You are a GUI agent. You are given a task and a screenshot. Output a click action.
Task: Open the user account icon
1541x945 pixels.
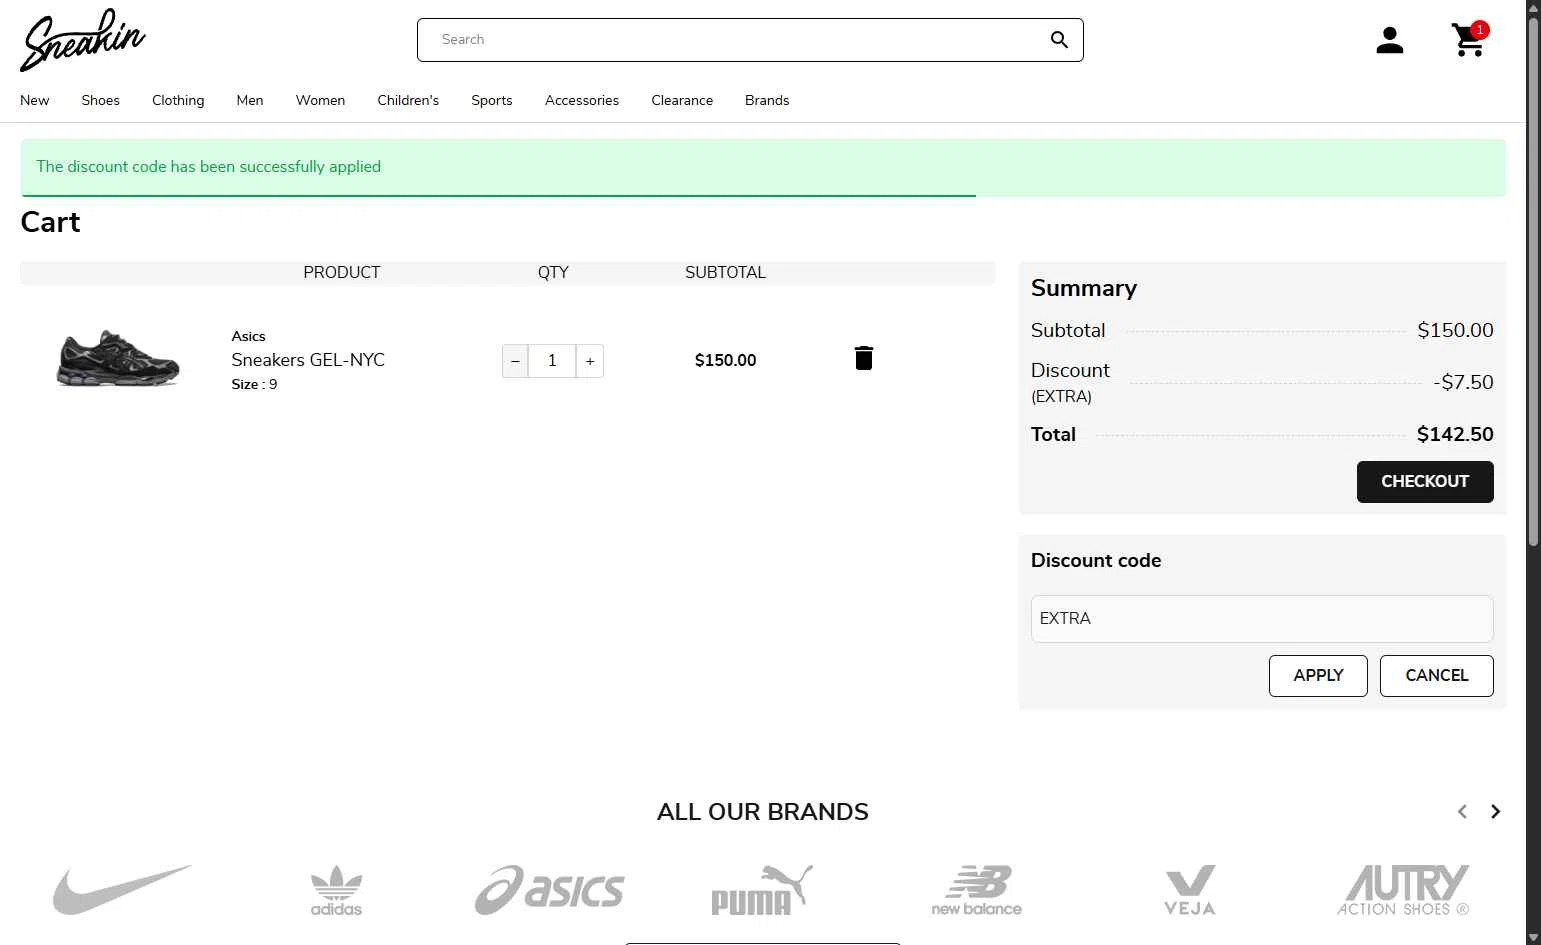pos(1389,40)
